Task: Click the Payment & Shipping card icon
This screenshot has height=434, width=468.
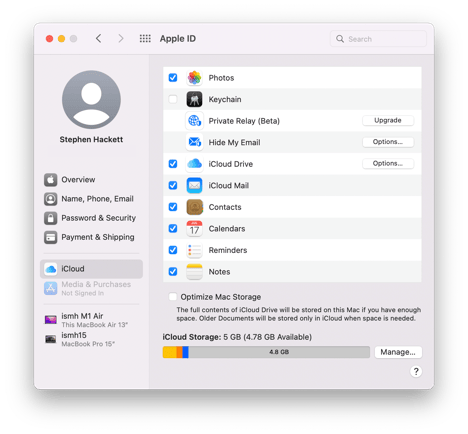Action: [x=51, y=237]
